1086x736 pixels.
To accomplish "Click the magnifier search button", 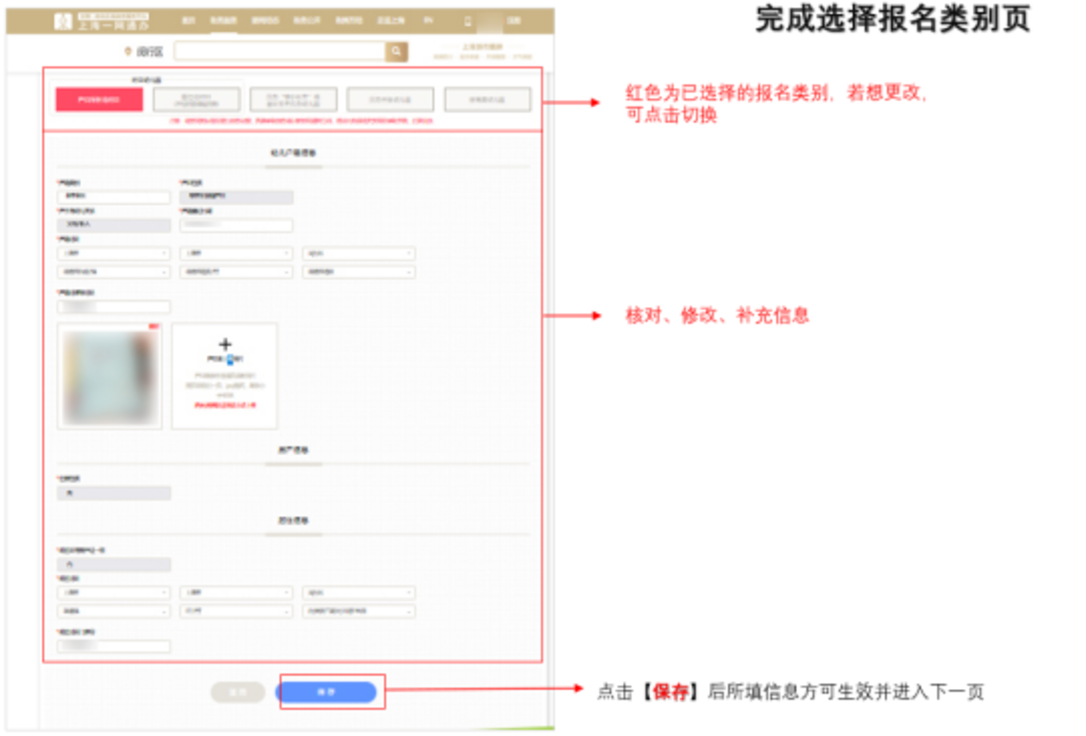I will (397, 51).
